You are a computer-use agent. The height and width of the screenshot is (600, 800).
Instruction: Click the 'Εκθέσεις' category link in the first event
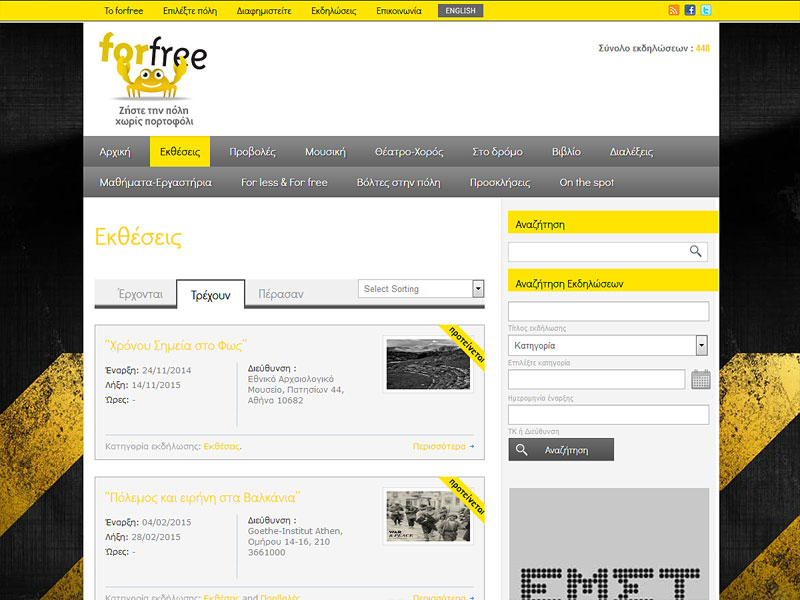pyautogui.click(x=221, y=446)
